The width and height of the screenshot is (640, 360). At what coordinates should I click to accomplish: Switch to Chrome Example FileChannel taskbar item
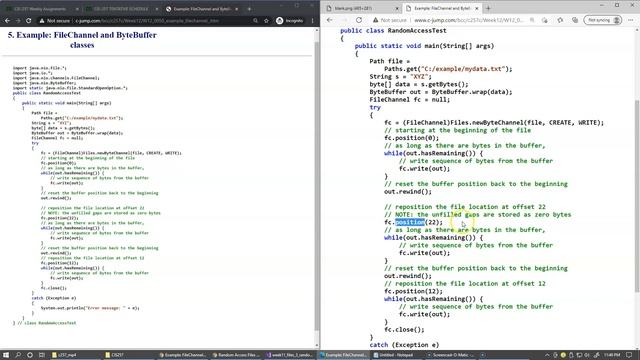coord(183,355)
